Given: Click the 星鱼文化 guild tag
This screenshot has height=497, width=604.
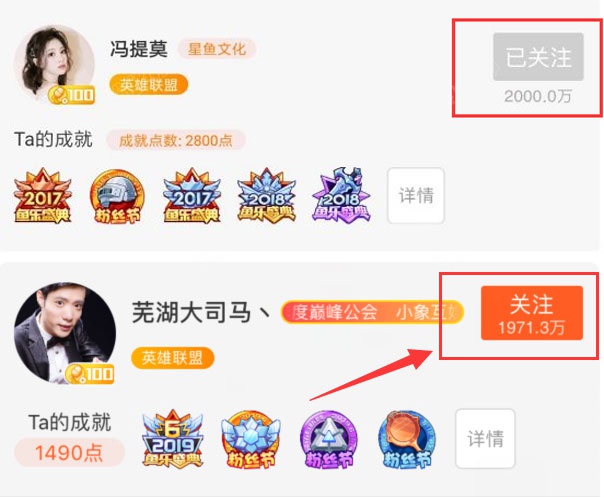Looking at the screenshot, I should pyautogui.click(x=216, y=49).
